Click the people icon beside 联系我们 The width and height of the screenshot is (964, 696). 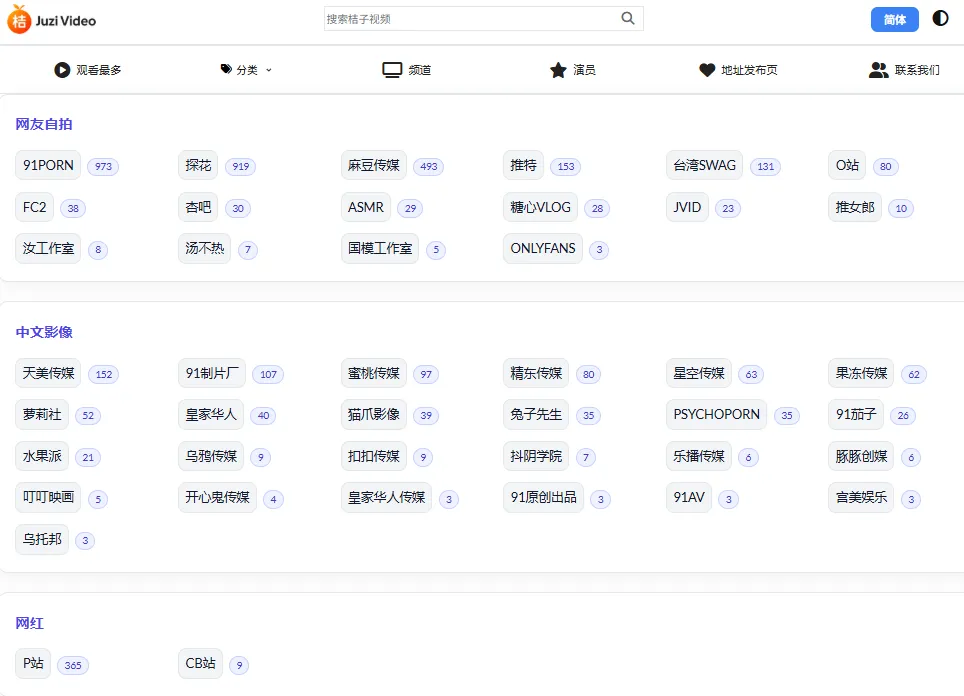tap(879, 69)
